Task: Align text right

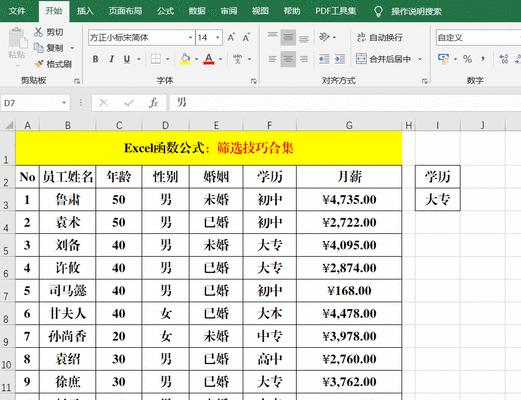Action: point(304,59)
